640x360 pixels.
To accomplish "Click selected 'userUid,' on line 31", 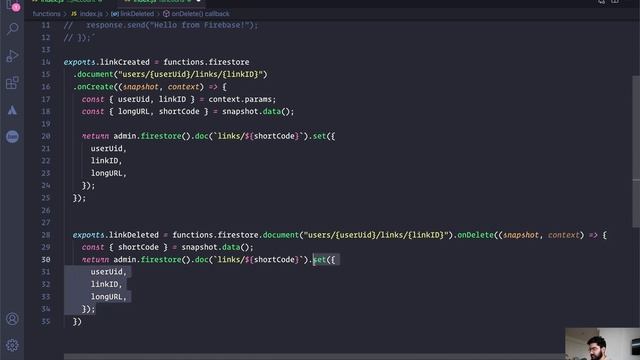I will [109, 272].
